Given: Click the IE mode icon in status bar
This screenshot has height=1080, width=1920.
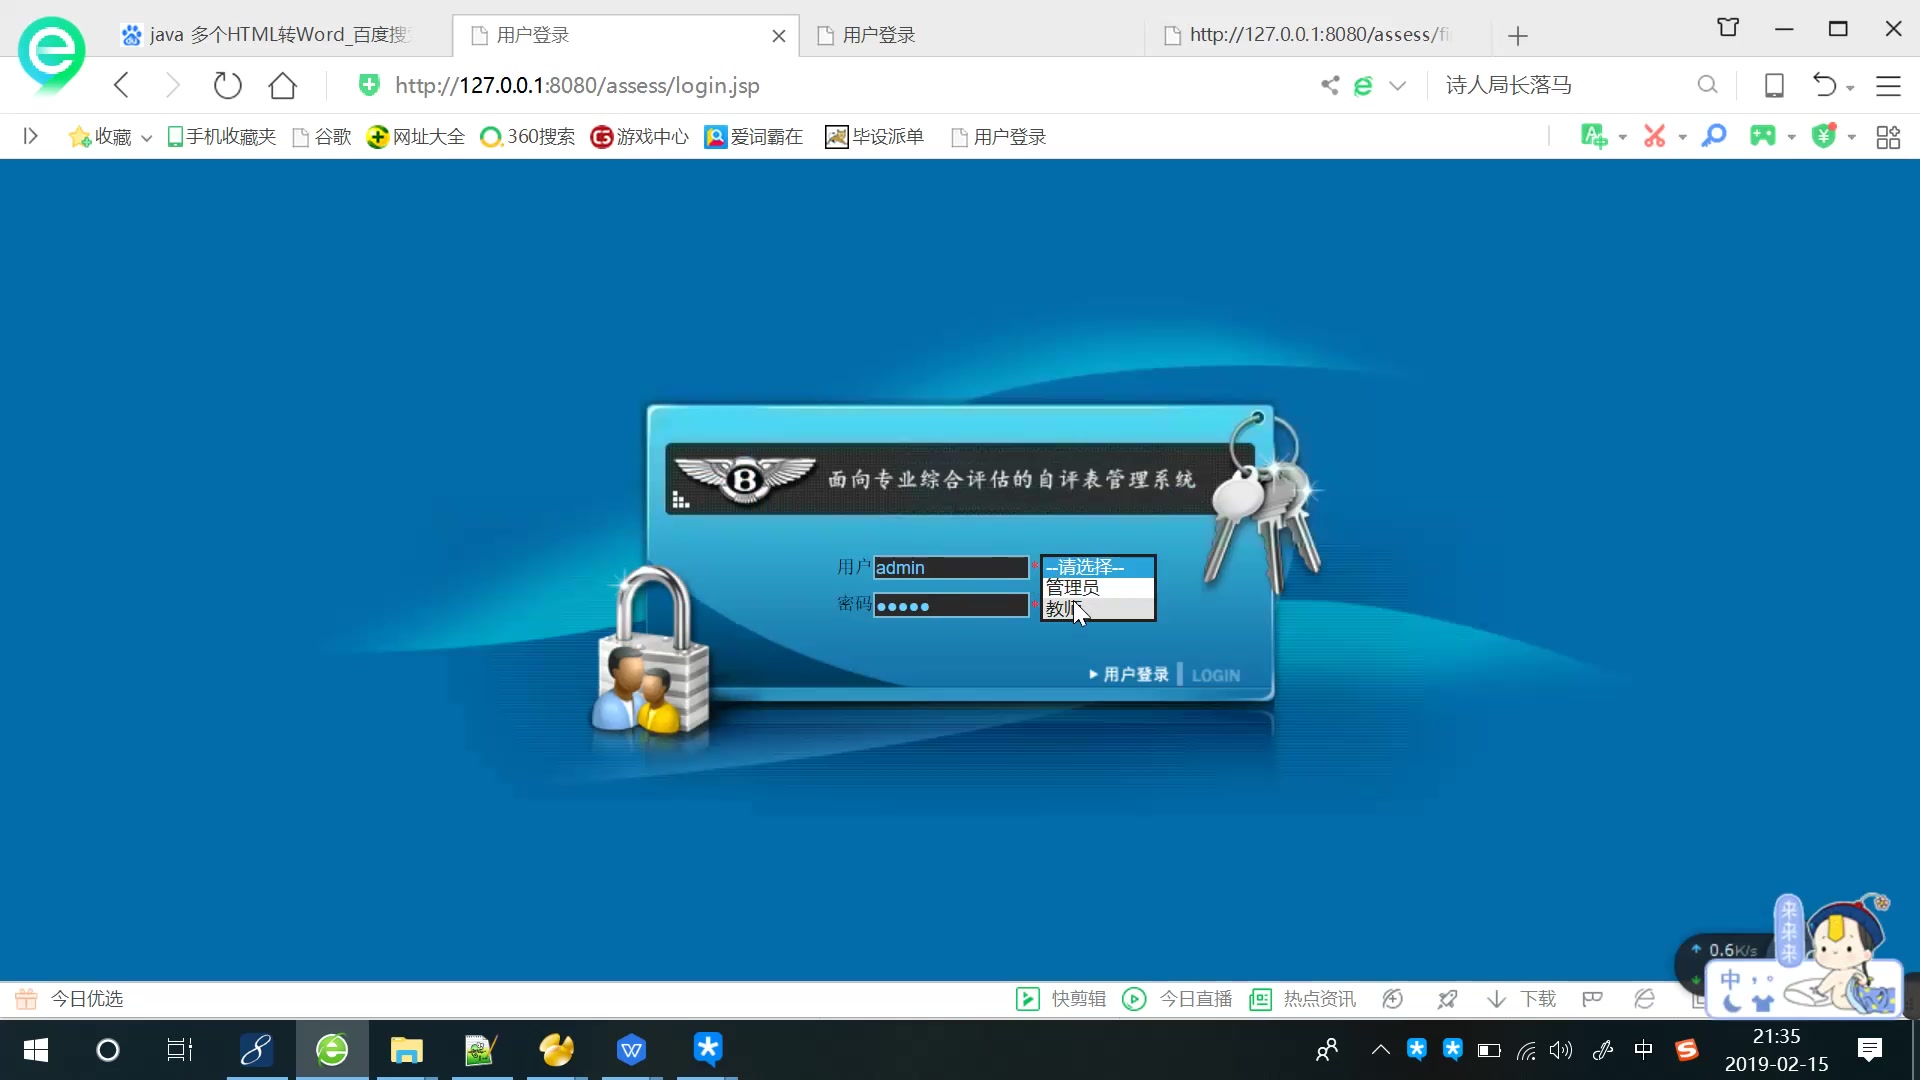Looking at the screenshot, I should tap(1645, 999).
